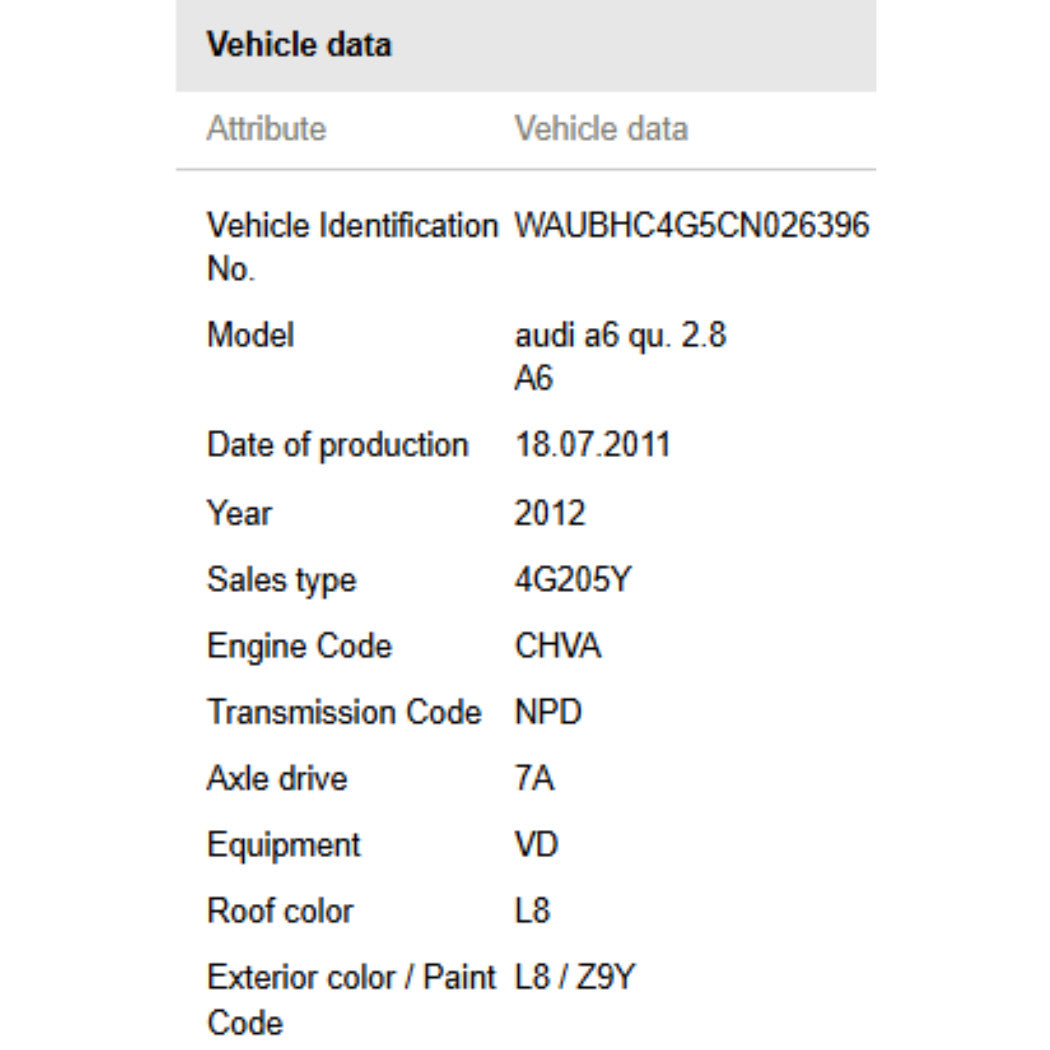Click the Exterior color / Paint Code label
The image size is (1050, 1050).
click(x=351, y=999)
